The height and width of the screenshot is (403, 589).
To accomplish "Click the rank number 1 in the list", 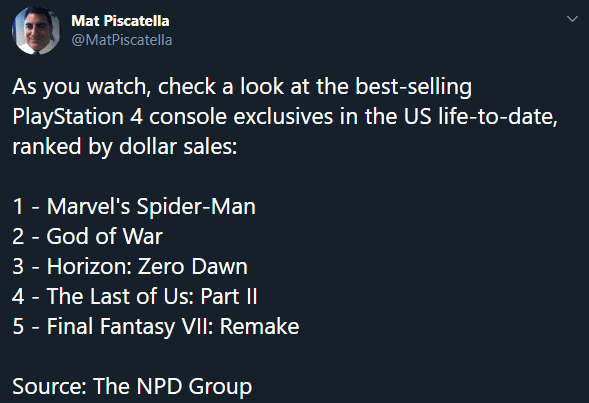I will pos(18,207).
